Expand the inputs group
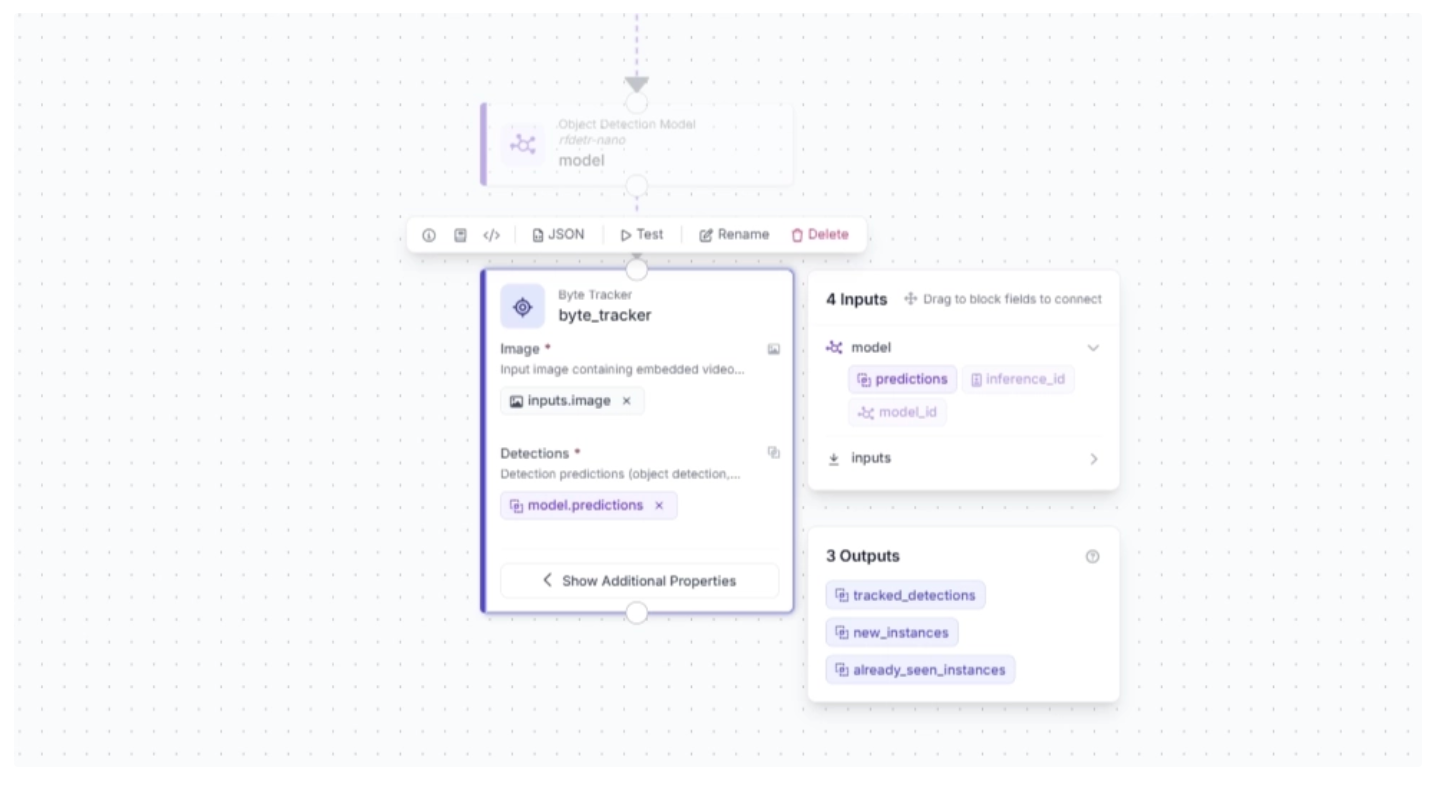Viewport: 1434px width, 794px height. [x=1093, y=459]
